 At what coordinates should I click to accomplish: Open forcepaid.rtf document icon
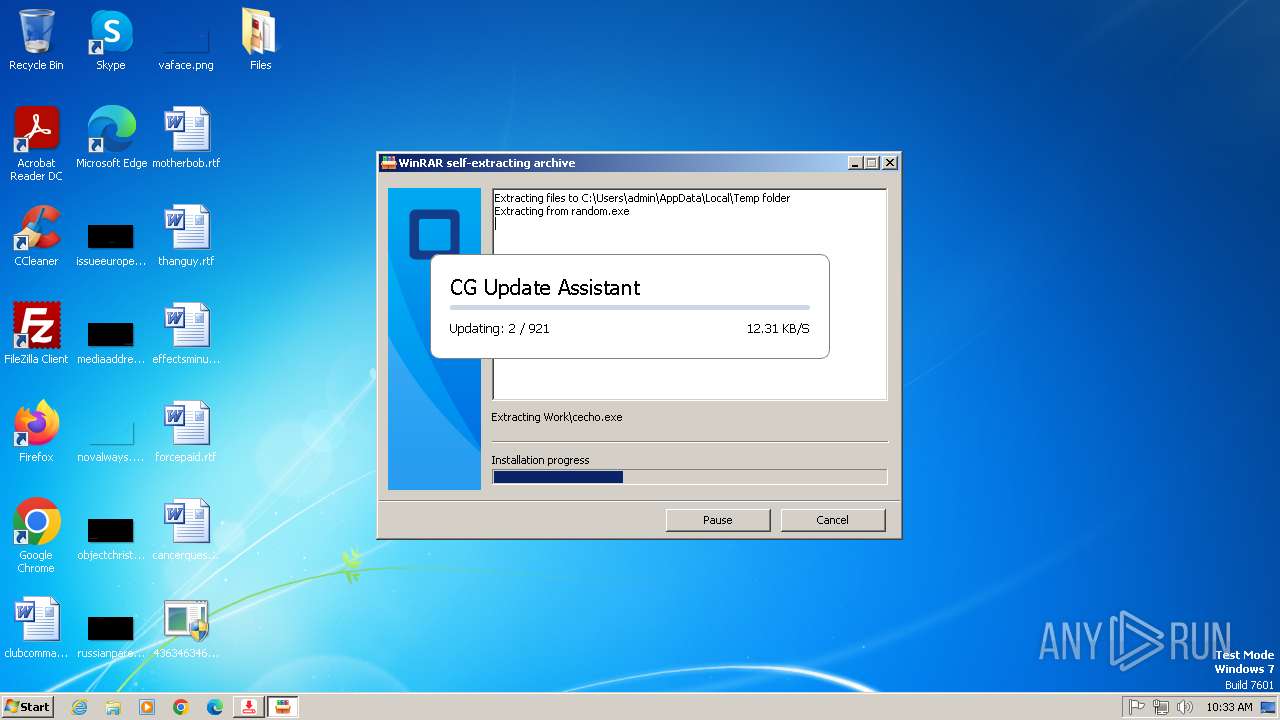(x=186, y=432)
